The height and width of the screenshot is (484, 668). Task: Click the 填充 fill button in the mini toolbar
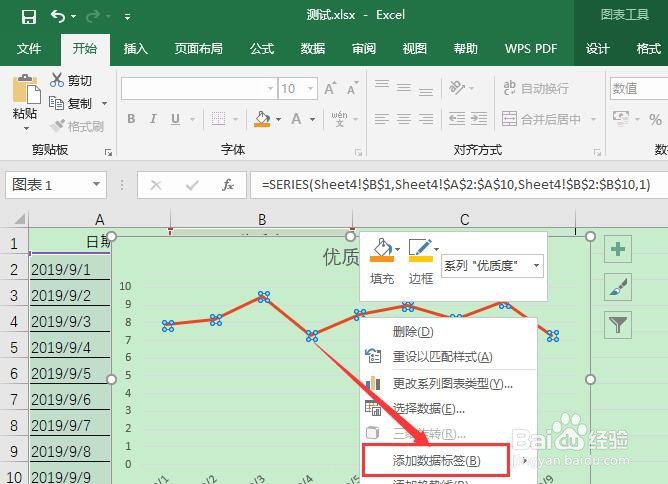click(382, 261)
